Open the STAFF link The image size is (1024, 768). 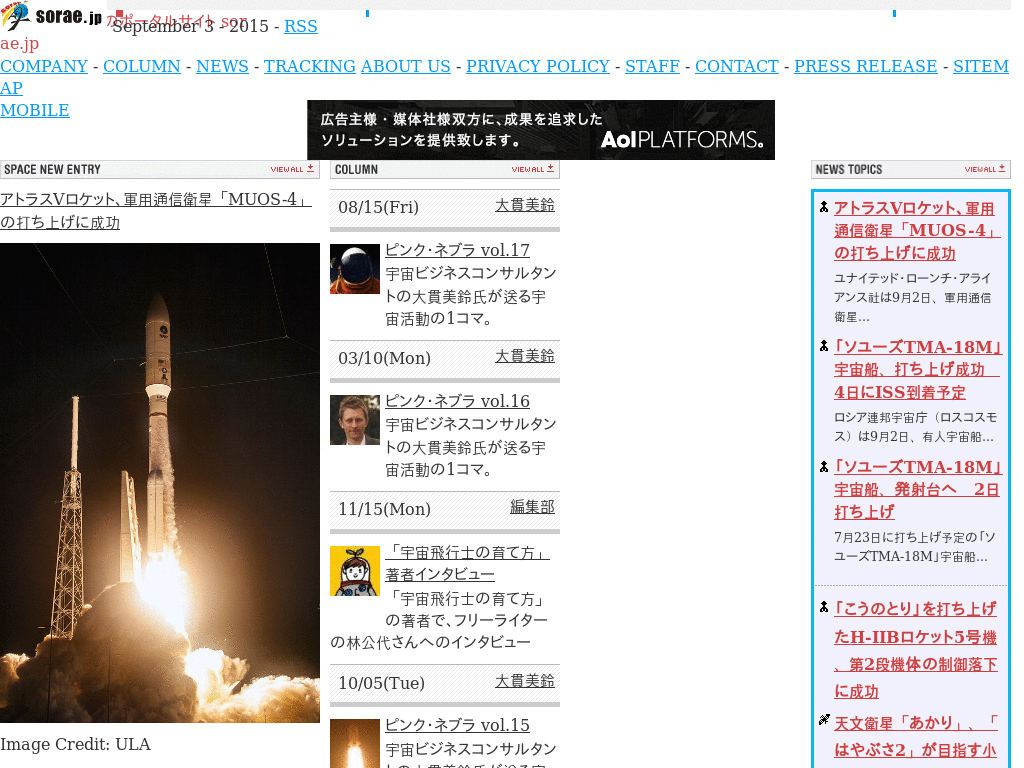pos(652,66)
